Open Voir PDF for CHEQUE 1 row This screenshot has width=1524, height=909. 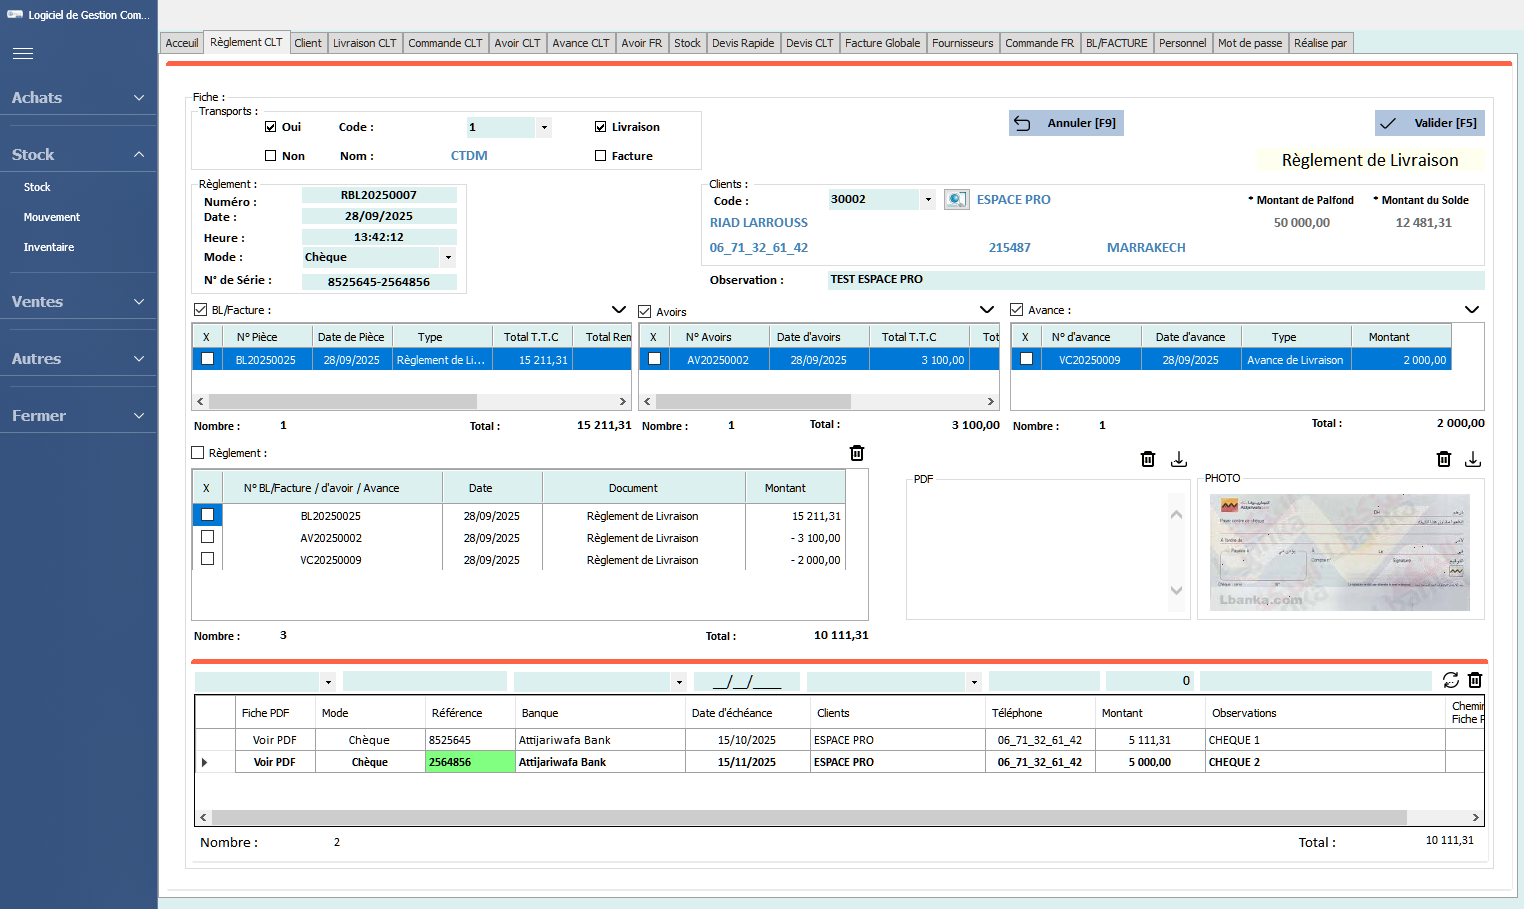[x=274, y=740]
